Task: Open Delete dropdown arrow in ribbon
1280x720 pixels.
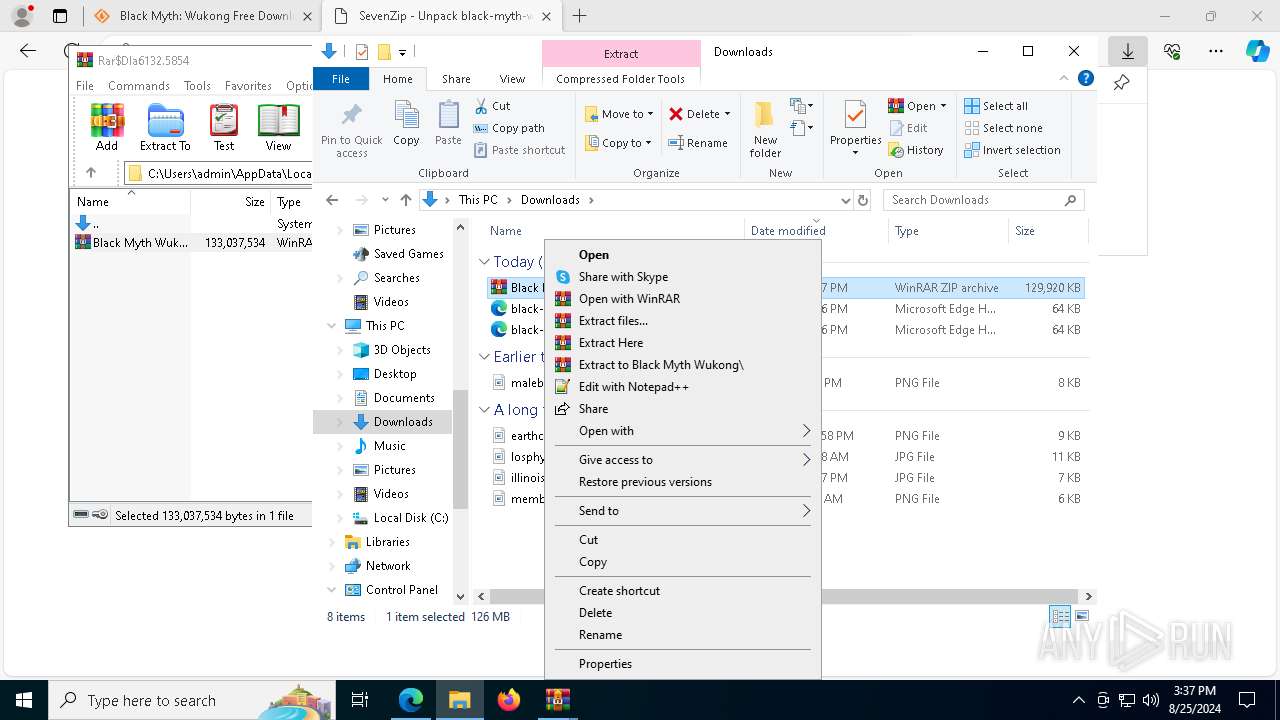Action: point(727,114)
